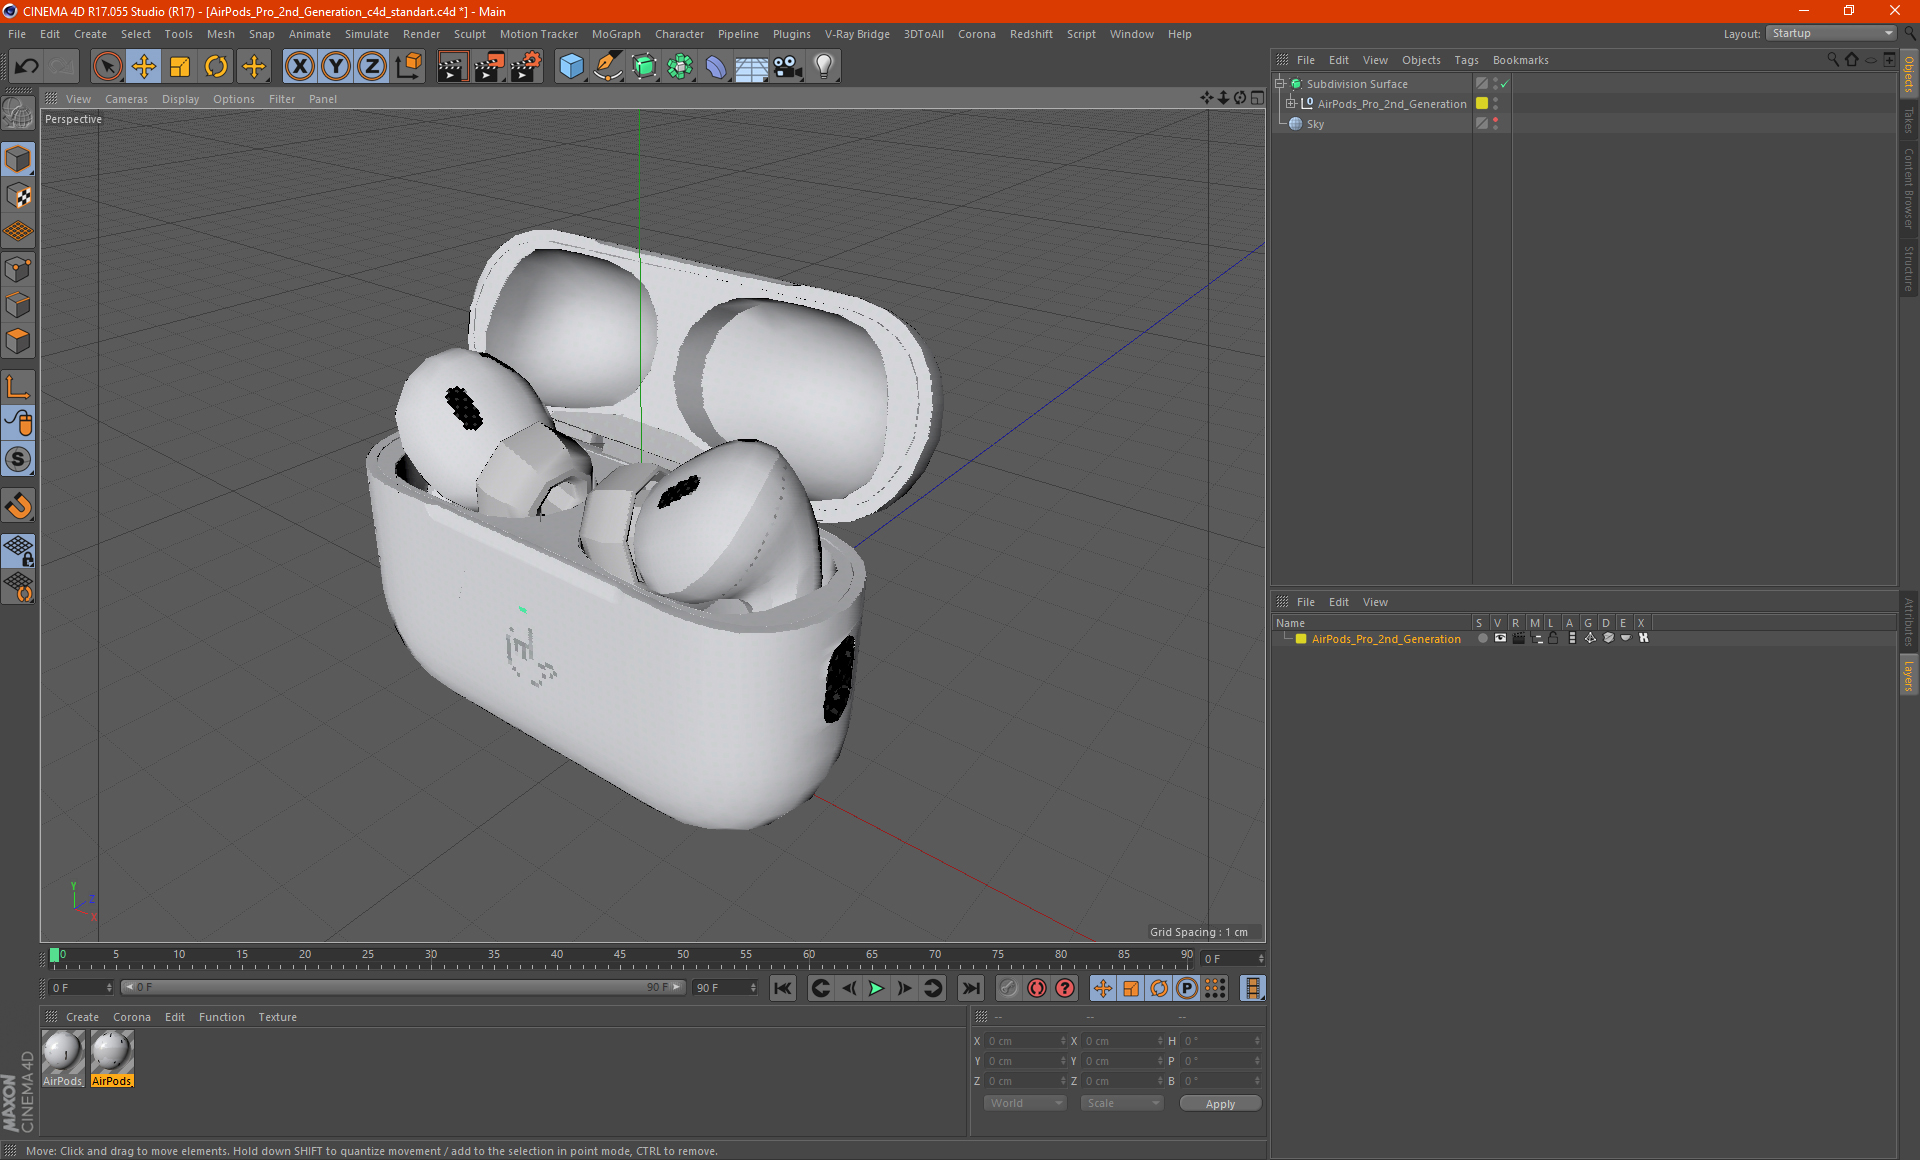This screenshot has width=1920, height=1160.
Task: Open the Render to Picture Viewer icon
Action: coord(489,67)
